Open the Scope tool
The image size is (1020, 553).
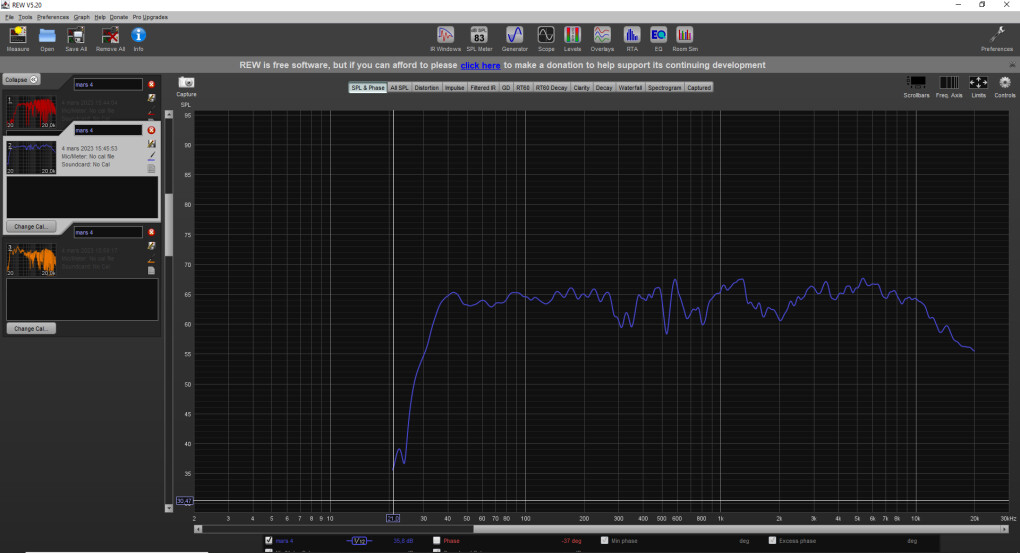pos(546,39)
